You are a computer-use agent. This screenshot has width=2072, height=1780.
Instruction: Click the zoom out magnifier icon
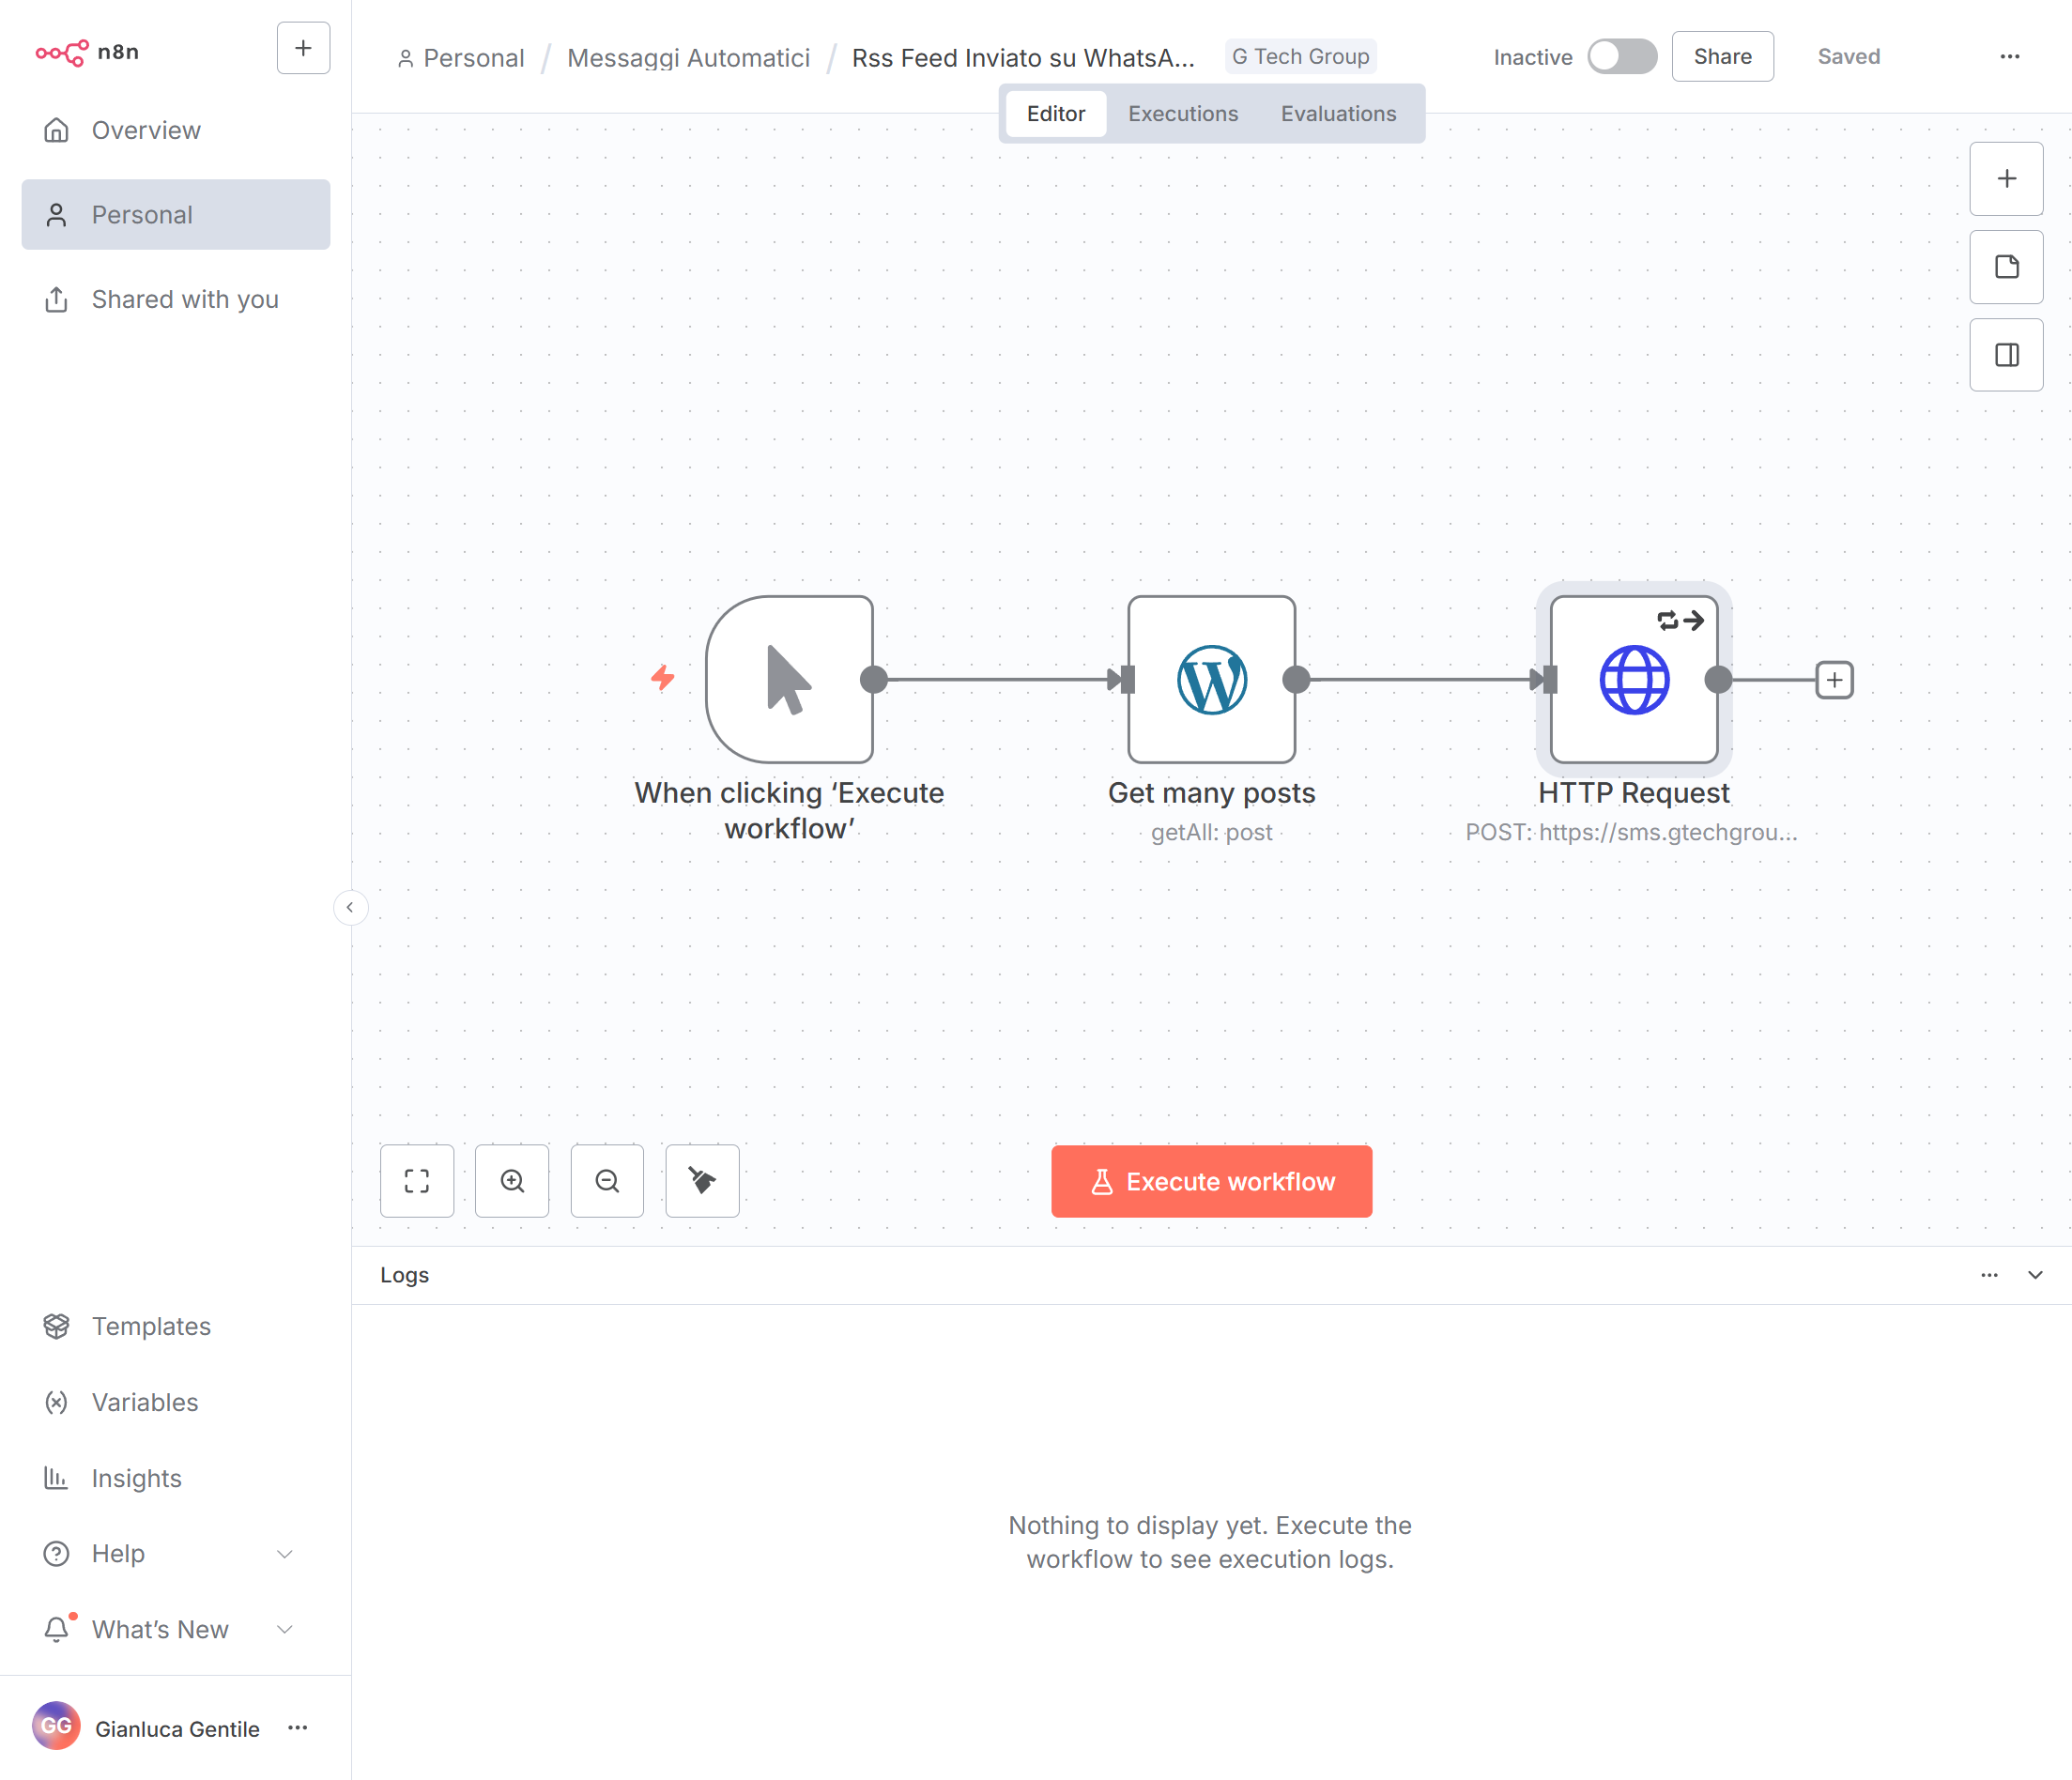[607, 1181]
